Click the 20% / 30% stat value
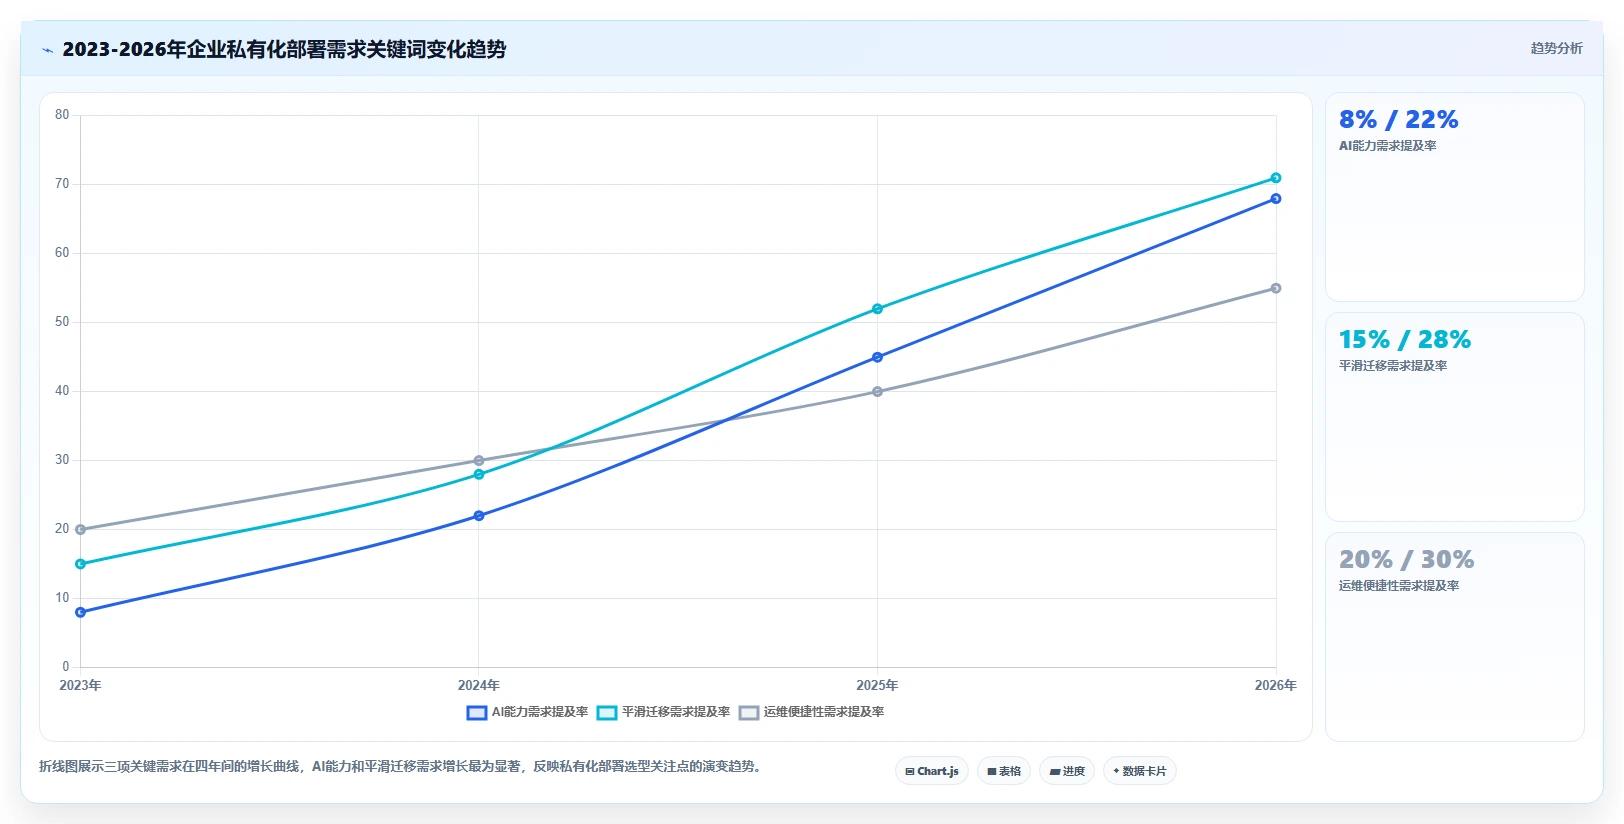This screenshot has width=1624, height=824. [1406, 560]
